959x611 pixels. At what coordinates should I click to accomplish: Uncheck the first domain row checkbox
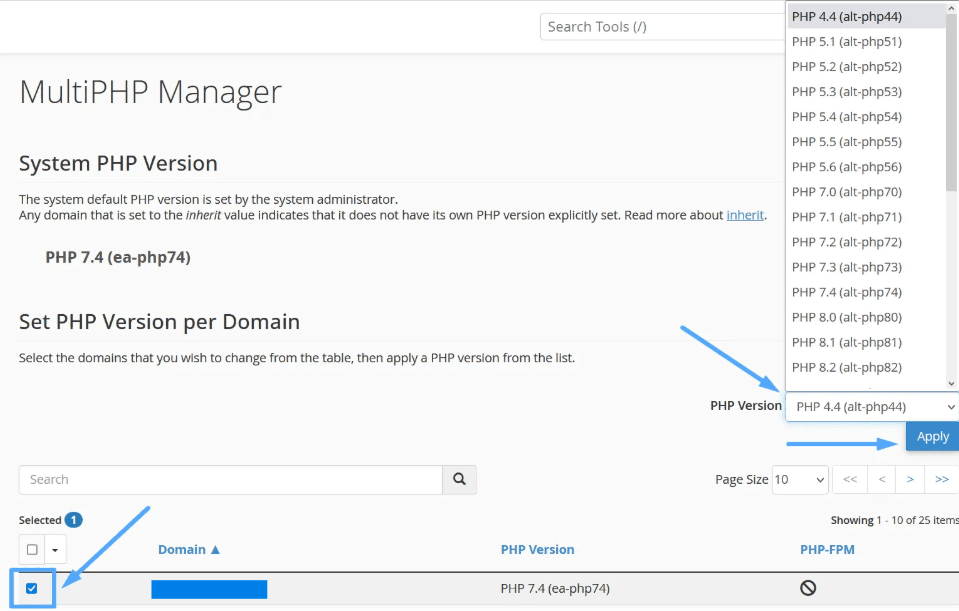32,589
